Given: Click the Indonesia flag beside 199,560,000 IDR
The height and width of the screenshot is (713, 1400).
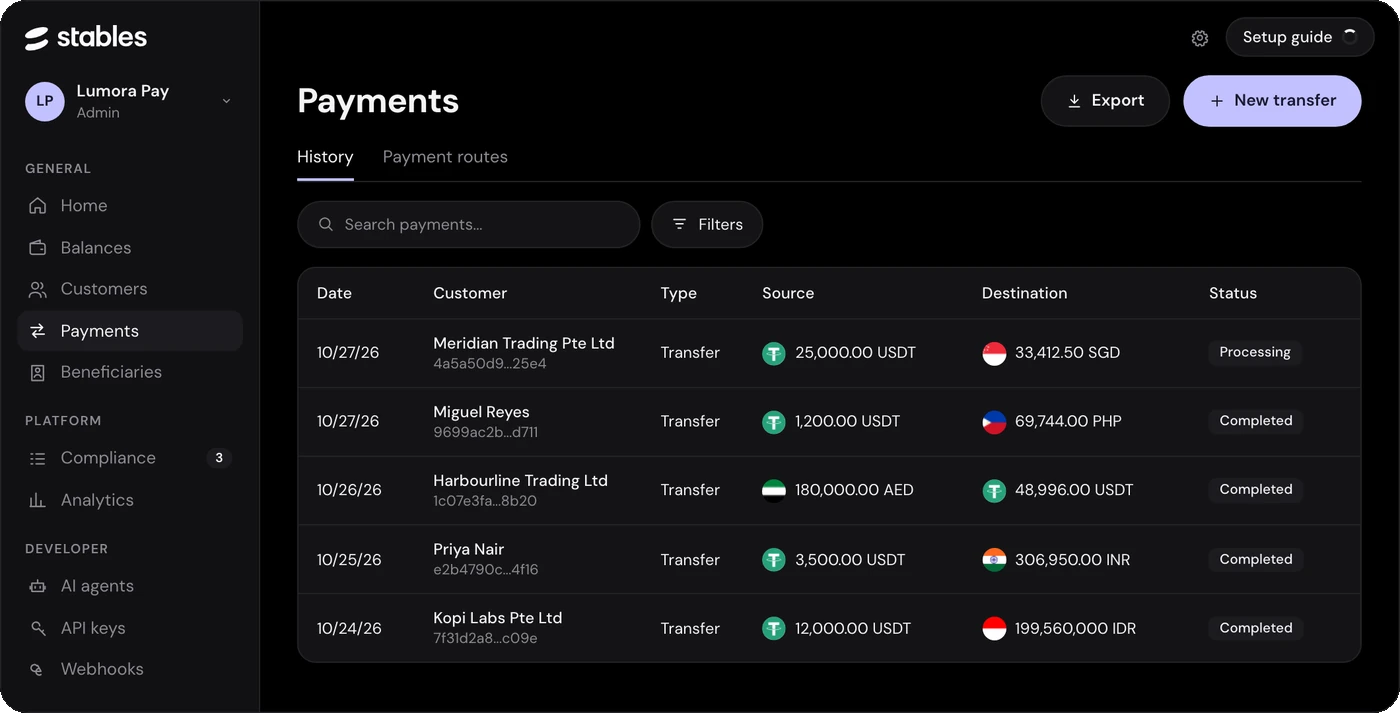Looking at the screenshot, I should click(x=994, y=629).
